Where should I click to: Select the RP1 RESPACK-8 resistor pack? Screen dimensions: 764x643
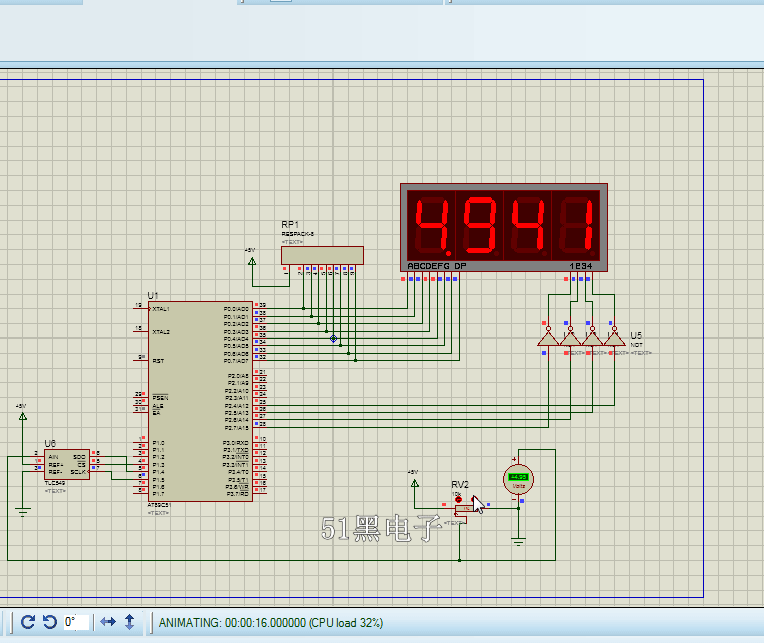(x=322, y=255)
